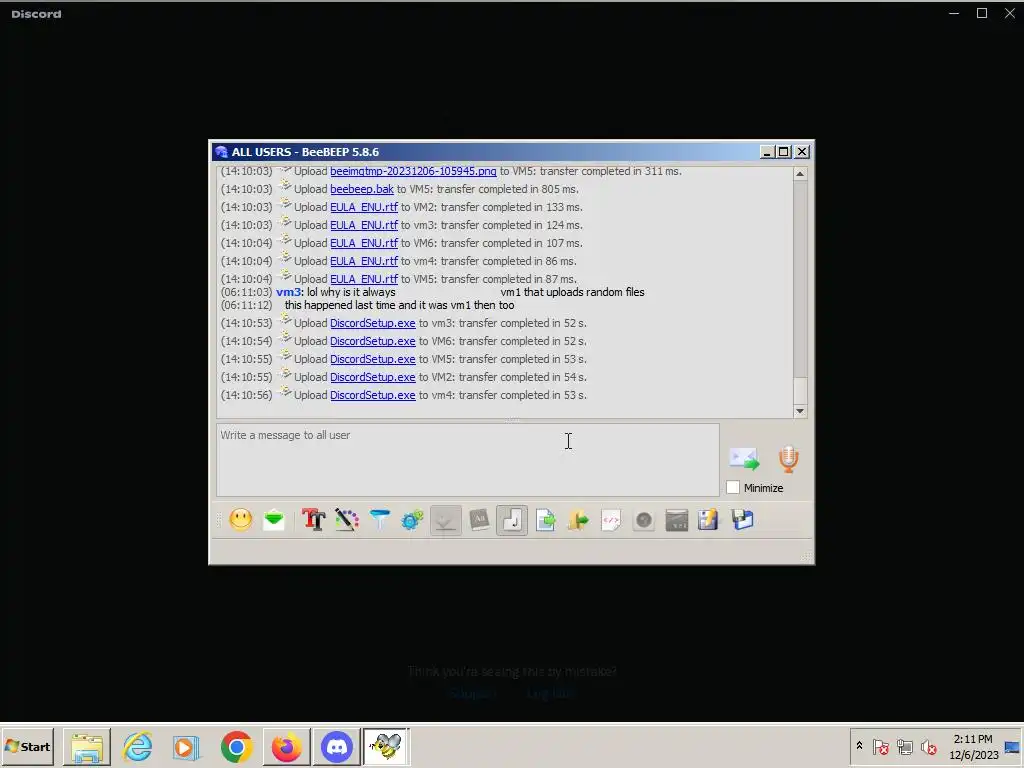Open File Explorer from the taskbar
Screen dimensions: 1024x768
click(87, 746)
